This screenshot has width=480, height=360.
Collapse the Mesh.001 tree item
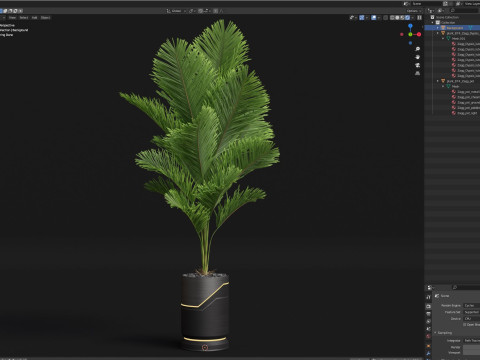[443, 39]
